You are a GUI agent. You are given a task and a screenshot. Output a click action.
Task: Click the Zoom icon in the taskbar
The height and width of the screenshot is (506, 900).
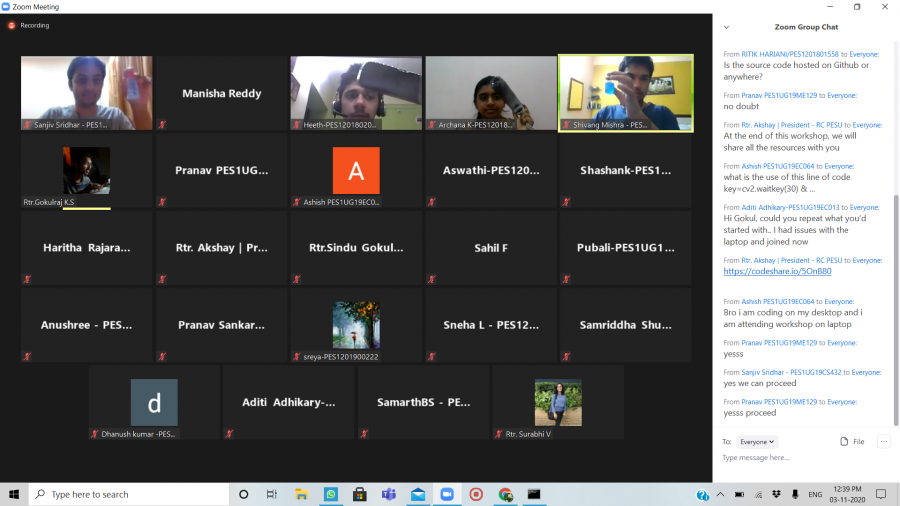click(x=447, y=494)
